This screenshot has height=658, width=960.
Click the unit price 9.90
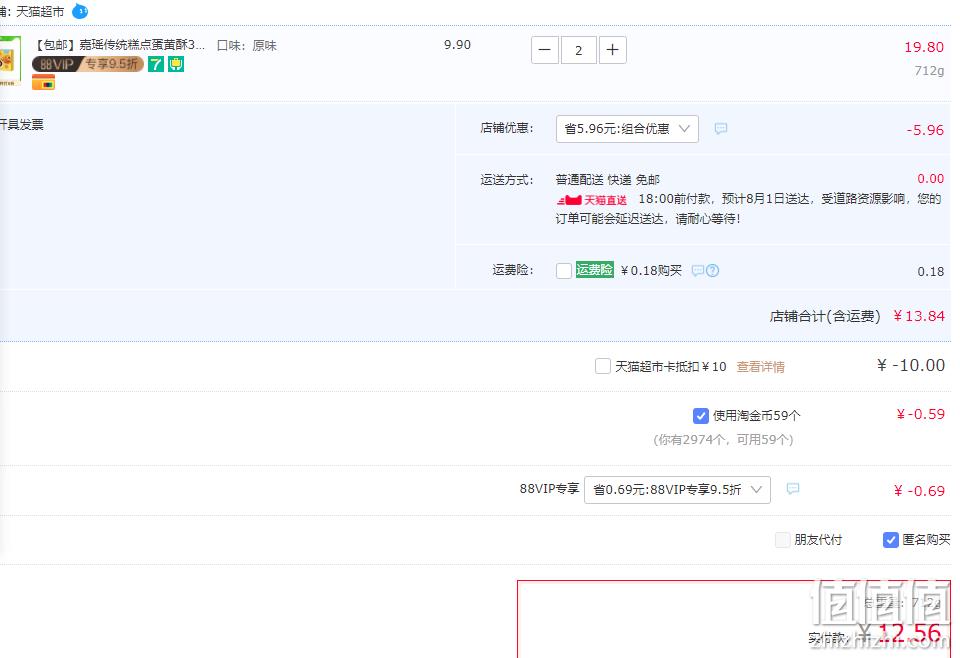457,45
